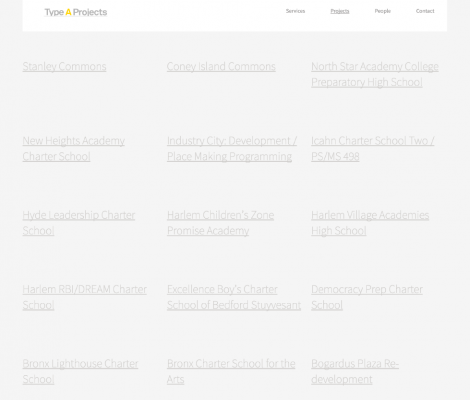Open Bronx Lighthouse Charter School link
This screenshot has width=470, height=400.
click(x=80, y=372)
